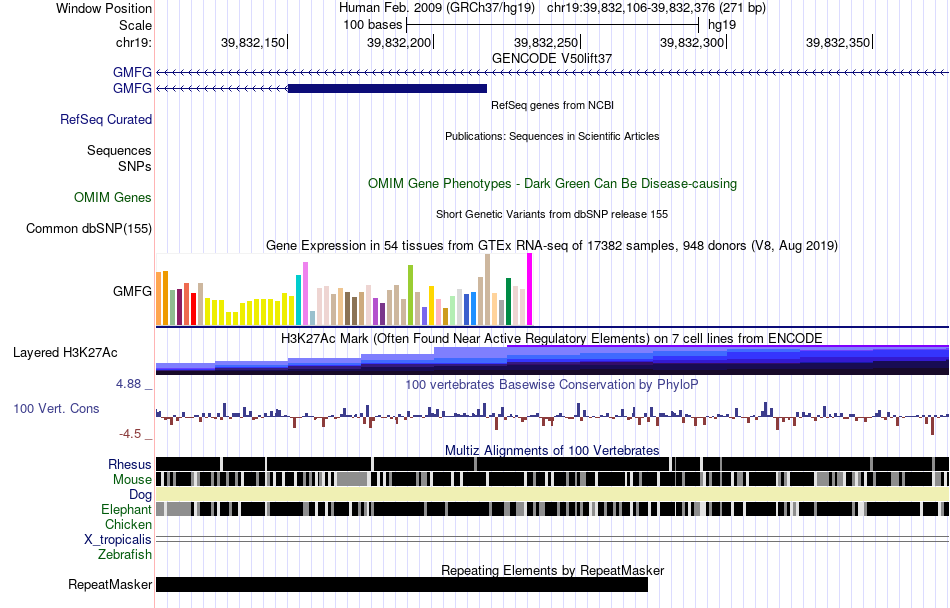Viewport: 950px width, 608px height.
Task: Open the RepeatMasker track label
Action: [110, 584]
